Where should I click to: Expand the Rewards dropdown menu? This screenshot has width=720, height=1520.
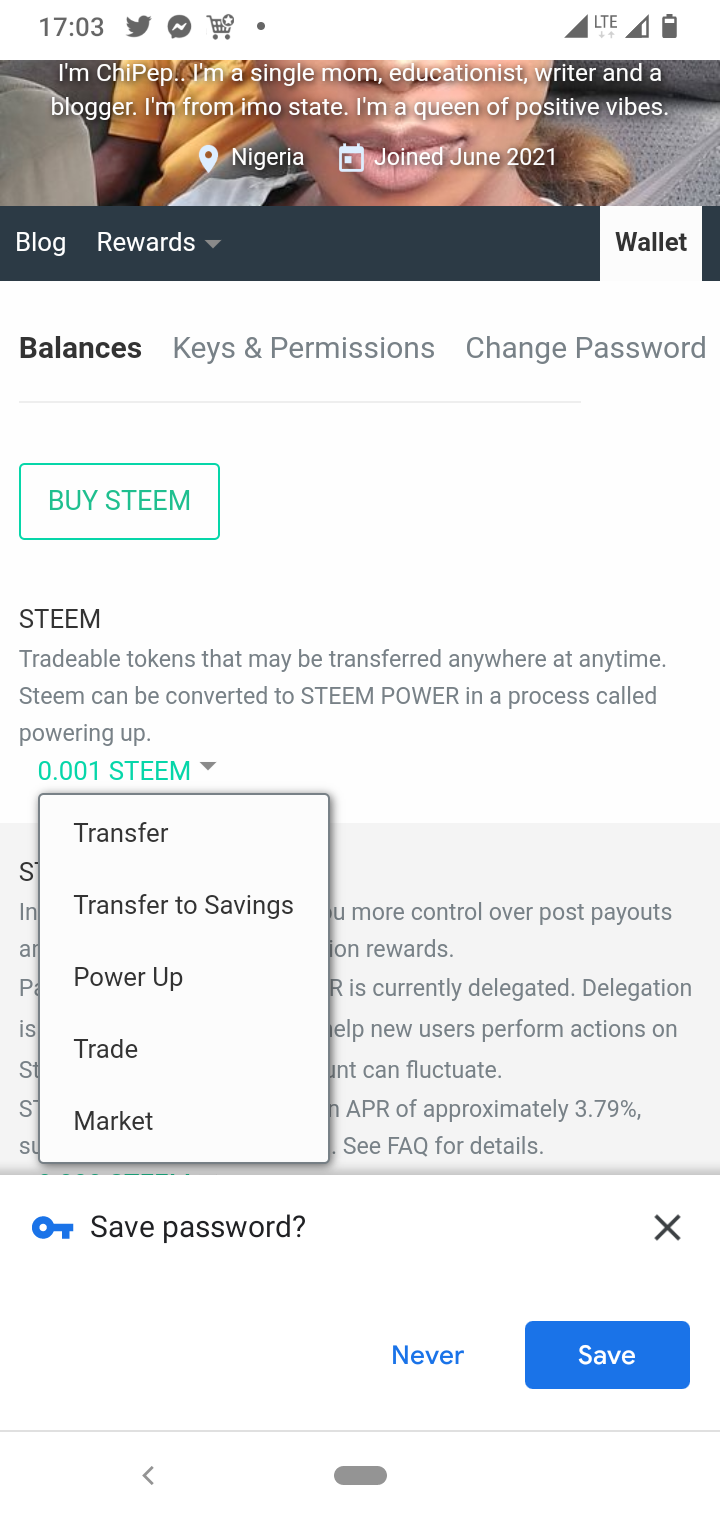click(159, 243)
